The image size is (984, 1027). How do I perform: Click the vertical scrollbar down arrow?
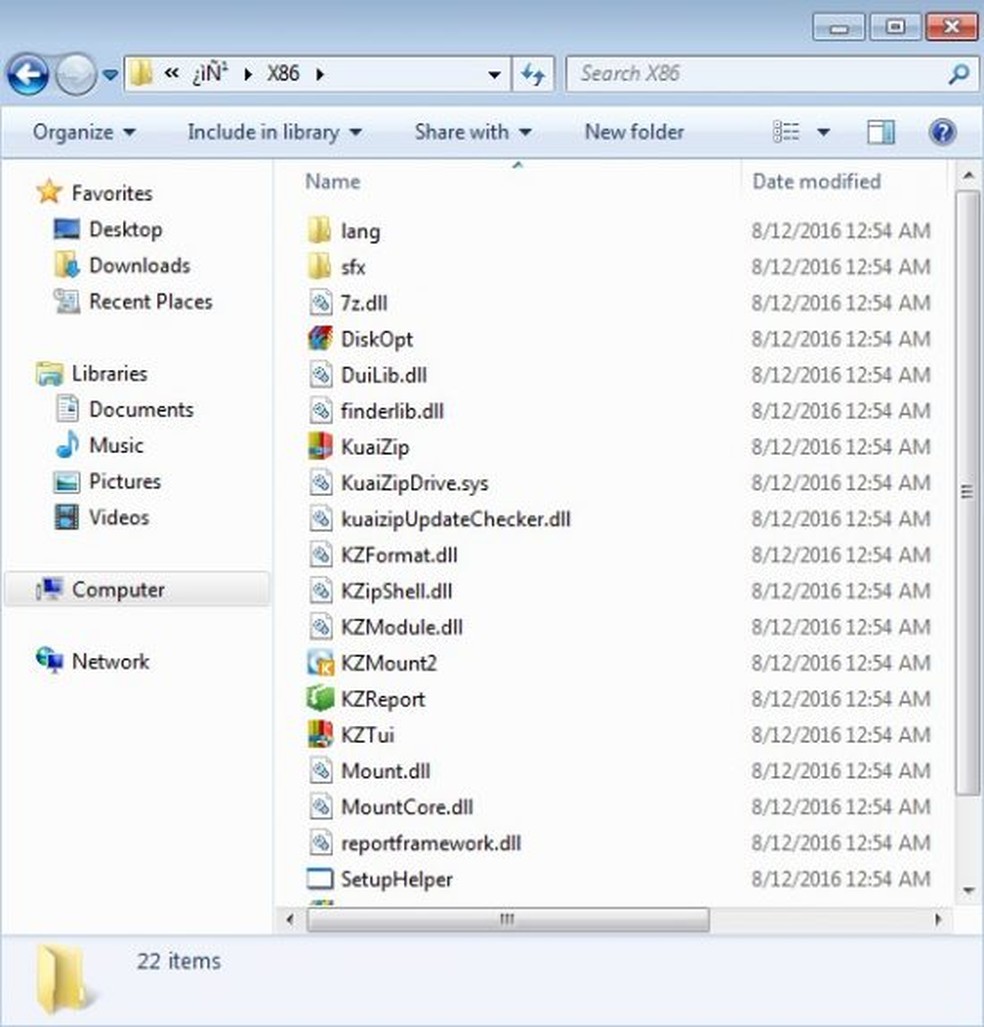[968, 891]
